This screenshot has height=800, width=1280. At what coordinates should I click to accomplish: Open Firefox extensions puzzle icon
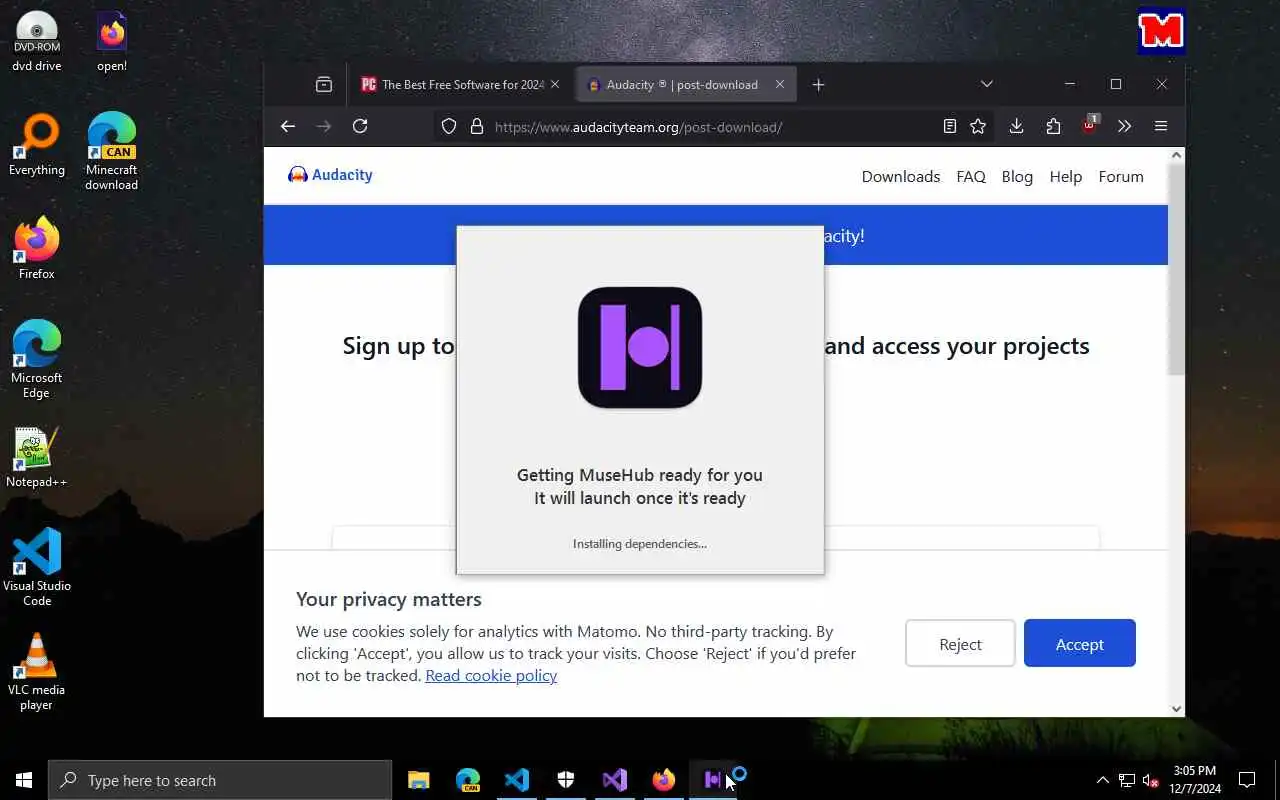[1053, 126]
